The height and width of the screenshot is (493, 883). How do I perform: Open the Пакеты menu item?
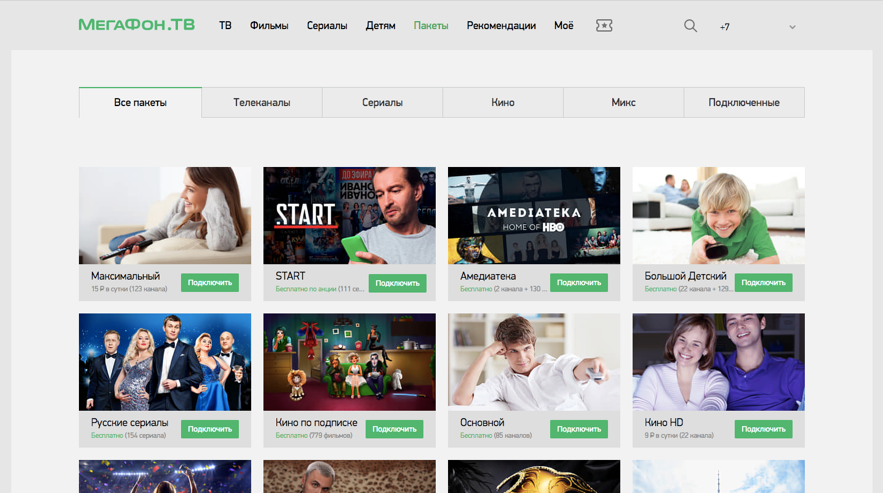click(431, 25)
